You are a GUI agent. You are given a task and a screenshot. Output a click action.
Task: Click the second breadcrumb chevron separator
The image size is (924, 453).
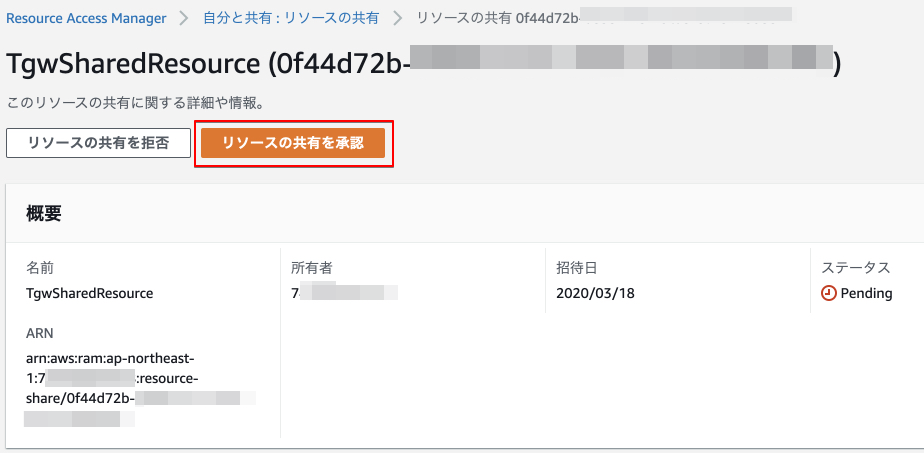[398, 18]
